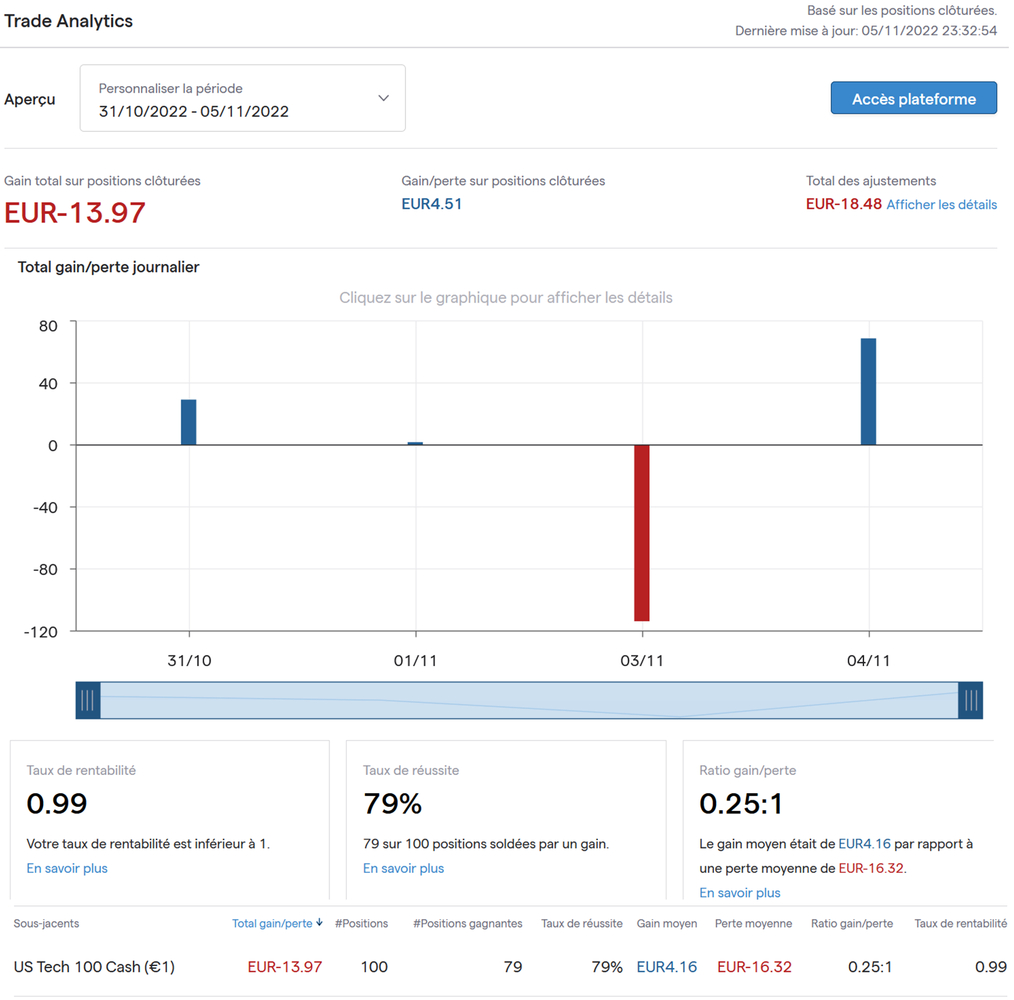The image size is (1014, 1000).
Task: Click the EUR4.51 gain/perte value
Action: pyautogui.click(x=431, y=204)
